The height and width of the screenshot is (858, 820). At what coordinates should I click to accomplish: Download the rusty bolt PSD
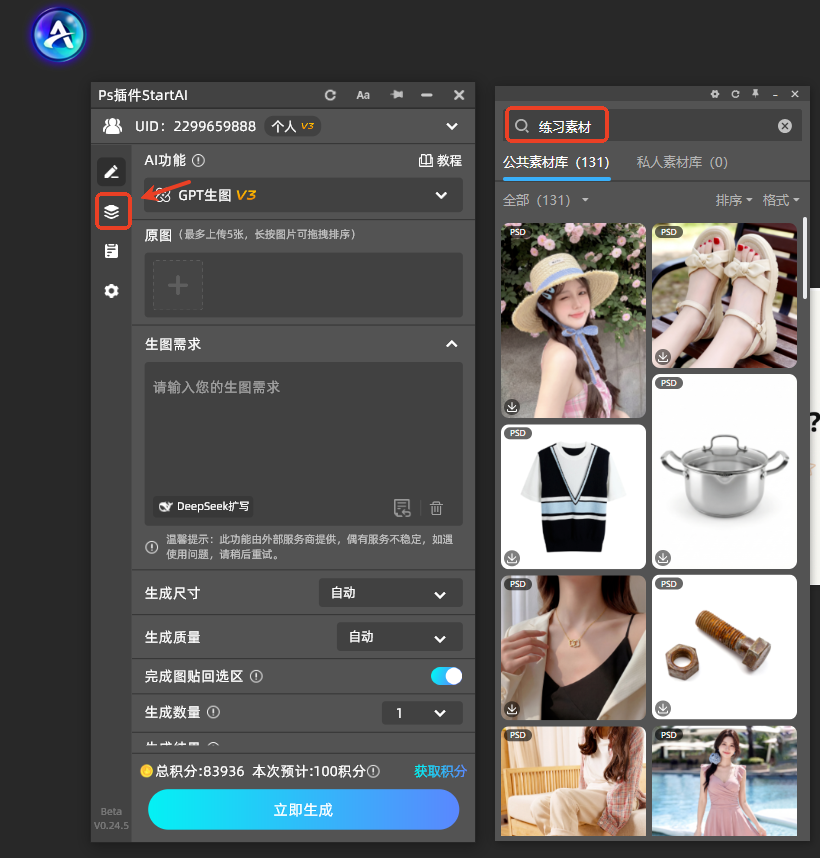[663, 708]
